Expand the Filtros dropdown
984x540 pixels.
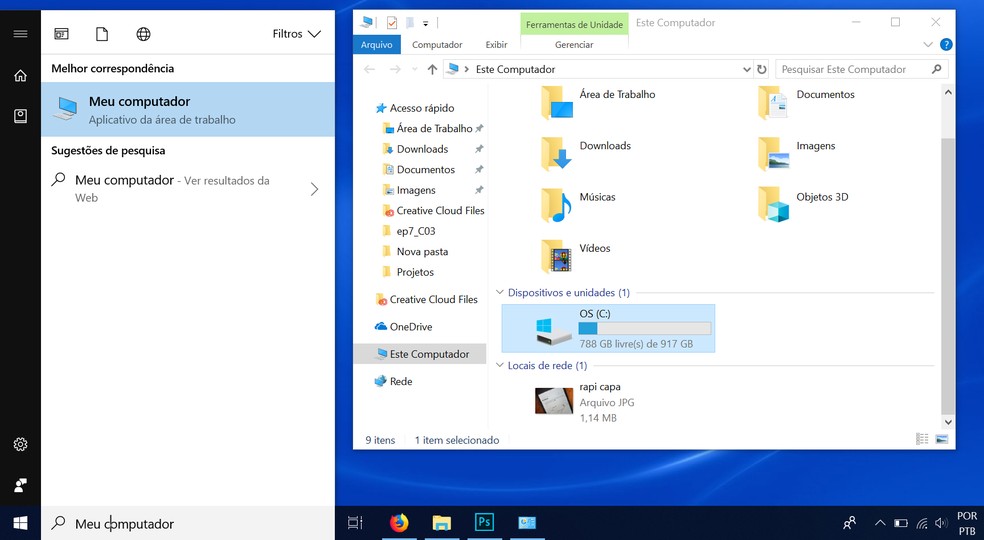coord(296,34)
